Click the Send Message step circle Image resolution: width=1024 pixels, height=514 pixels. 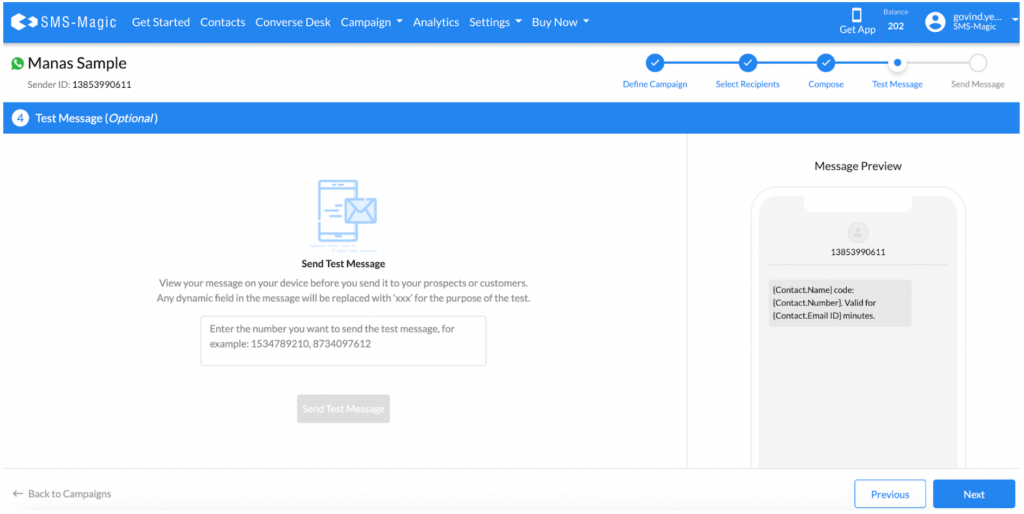point(977,63)
